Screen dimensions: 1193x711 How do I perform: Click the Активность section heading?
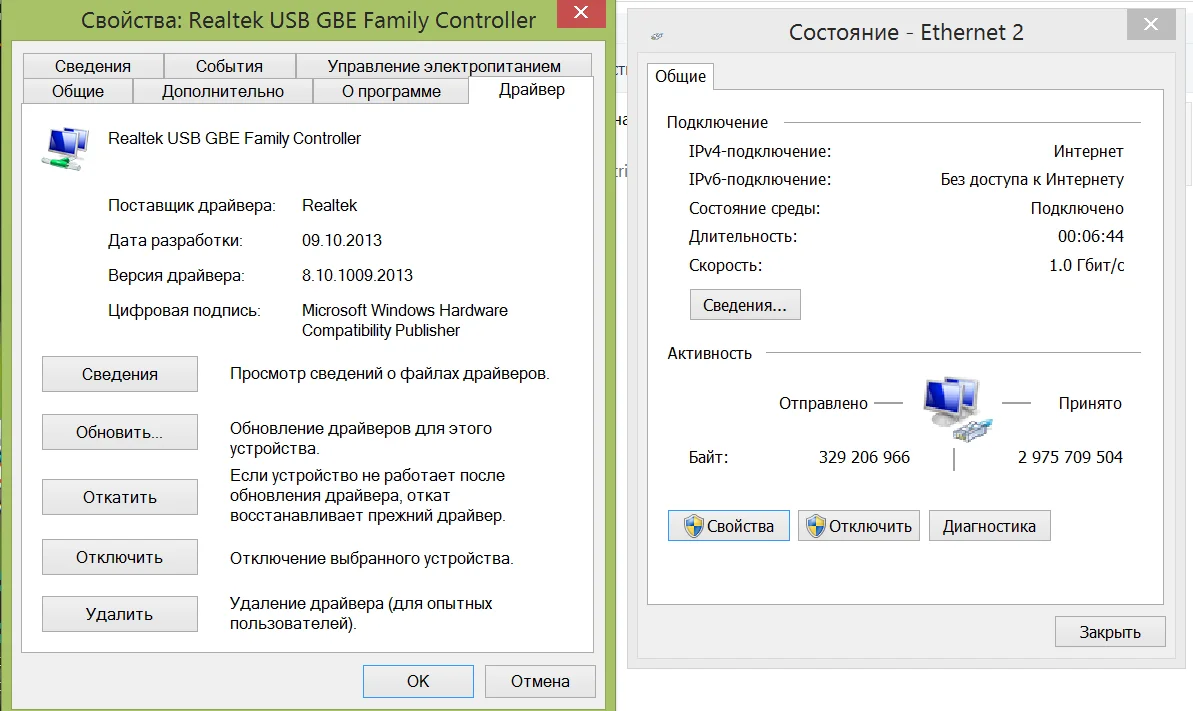(x=709, y=353)
